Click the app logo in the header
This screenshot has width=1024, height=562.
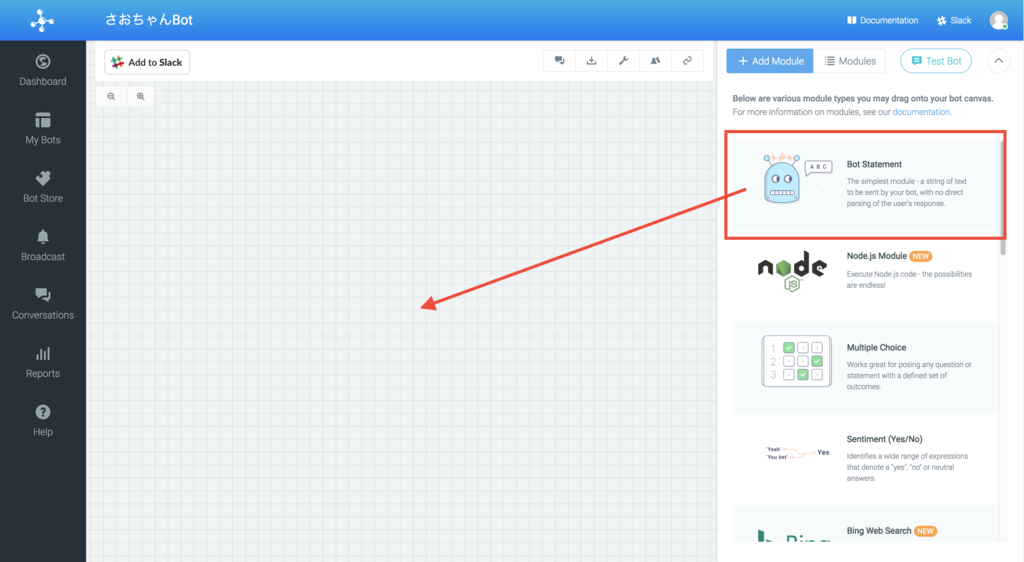point(42,21)
